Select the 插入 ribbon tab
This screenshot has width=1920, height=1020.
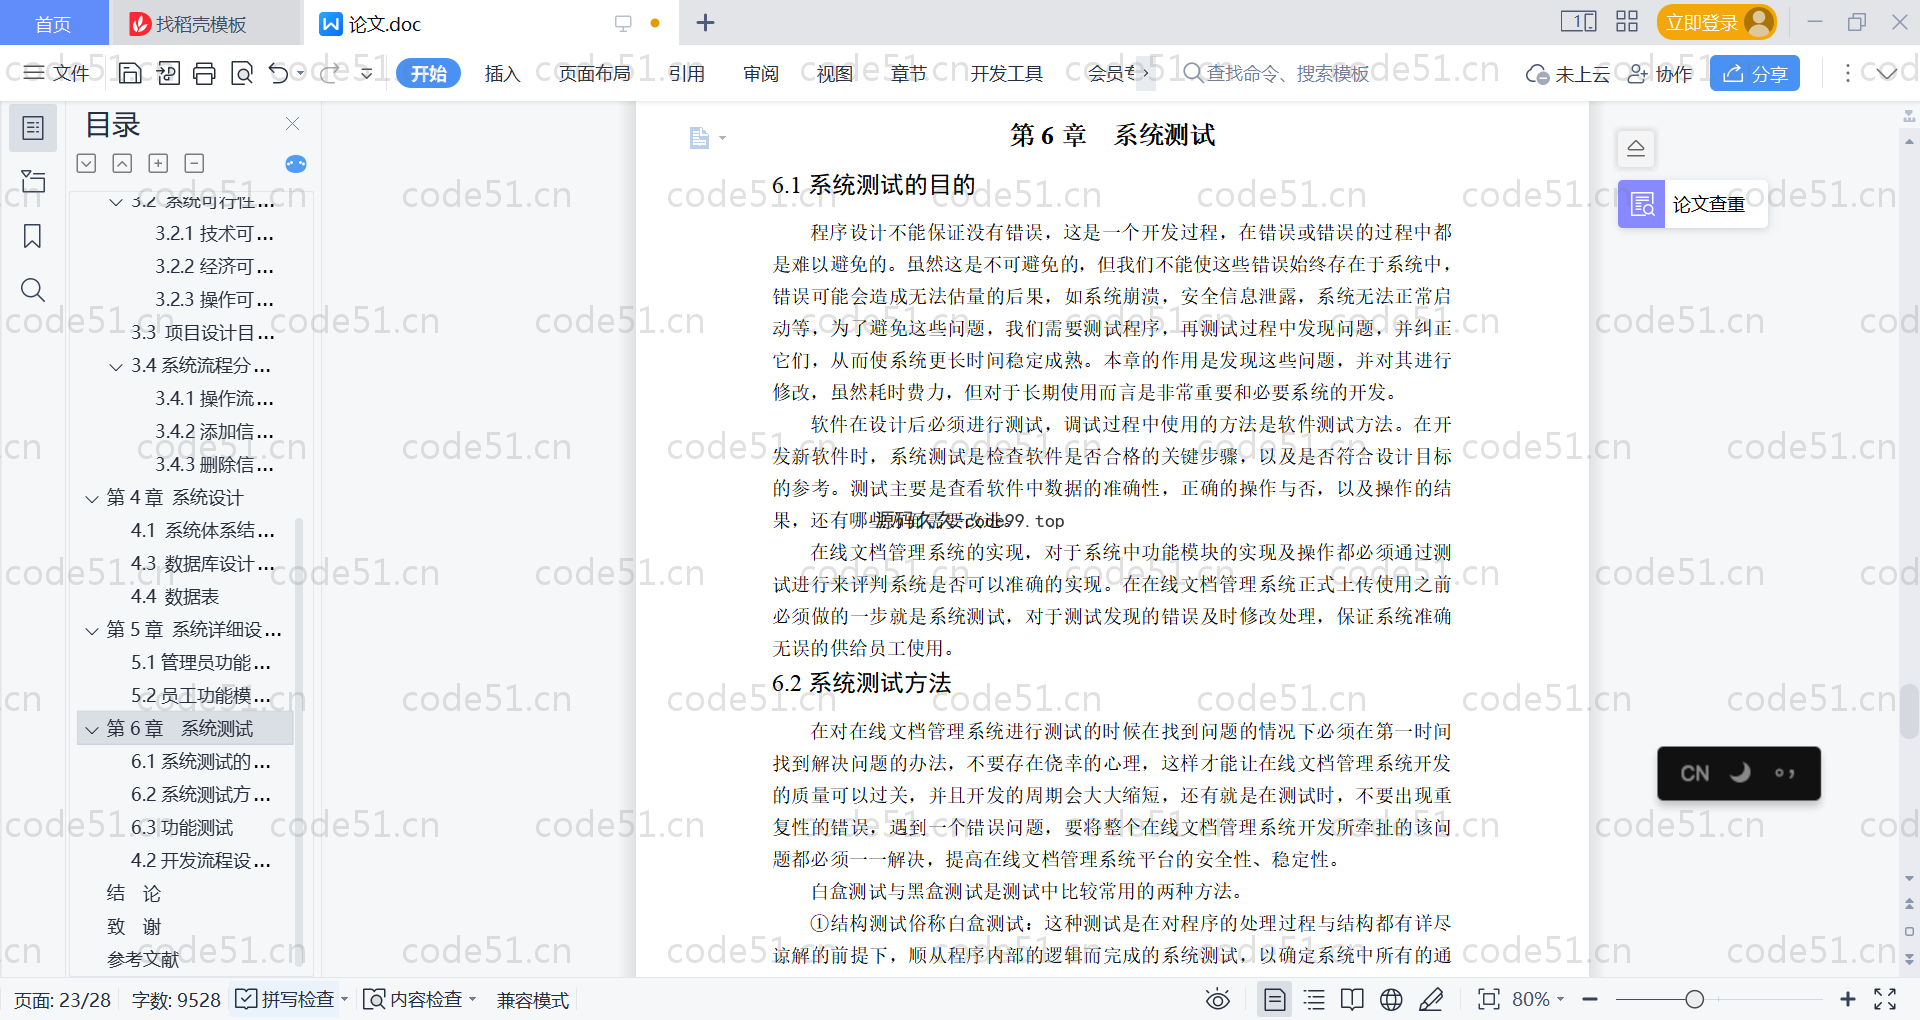(x=502, y=73)
